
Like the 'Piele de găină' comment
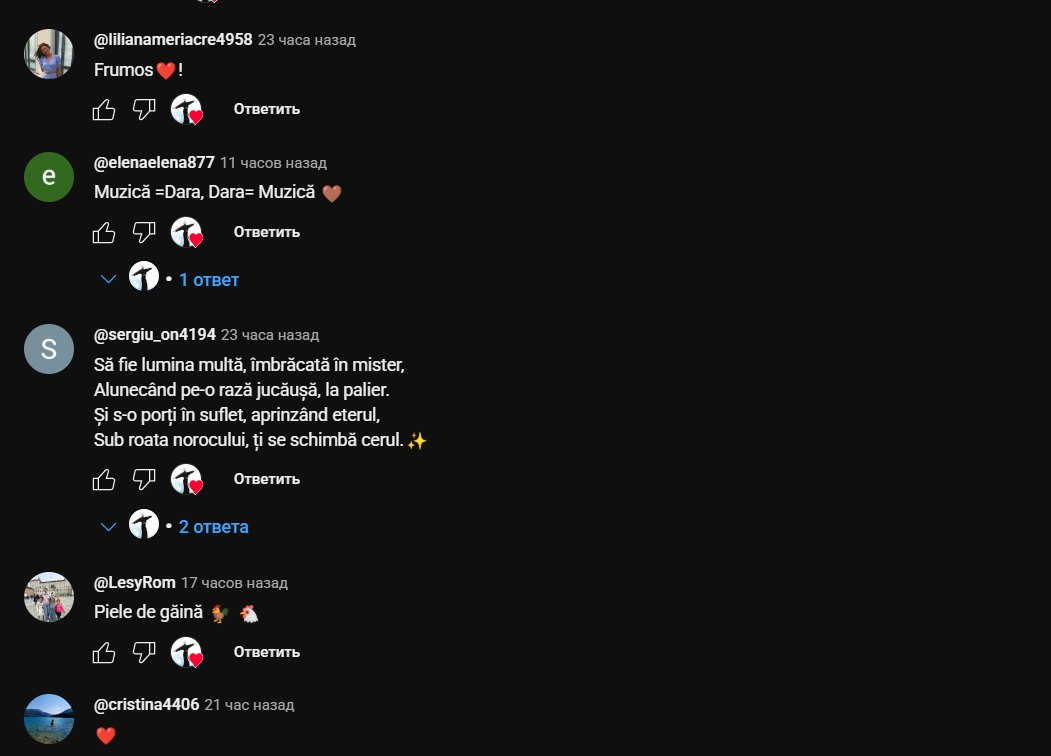coord(104,652)
